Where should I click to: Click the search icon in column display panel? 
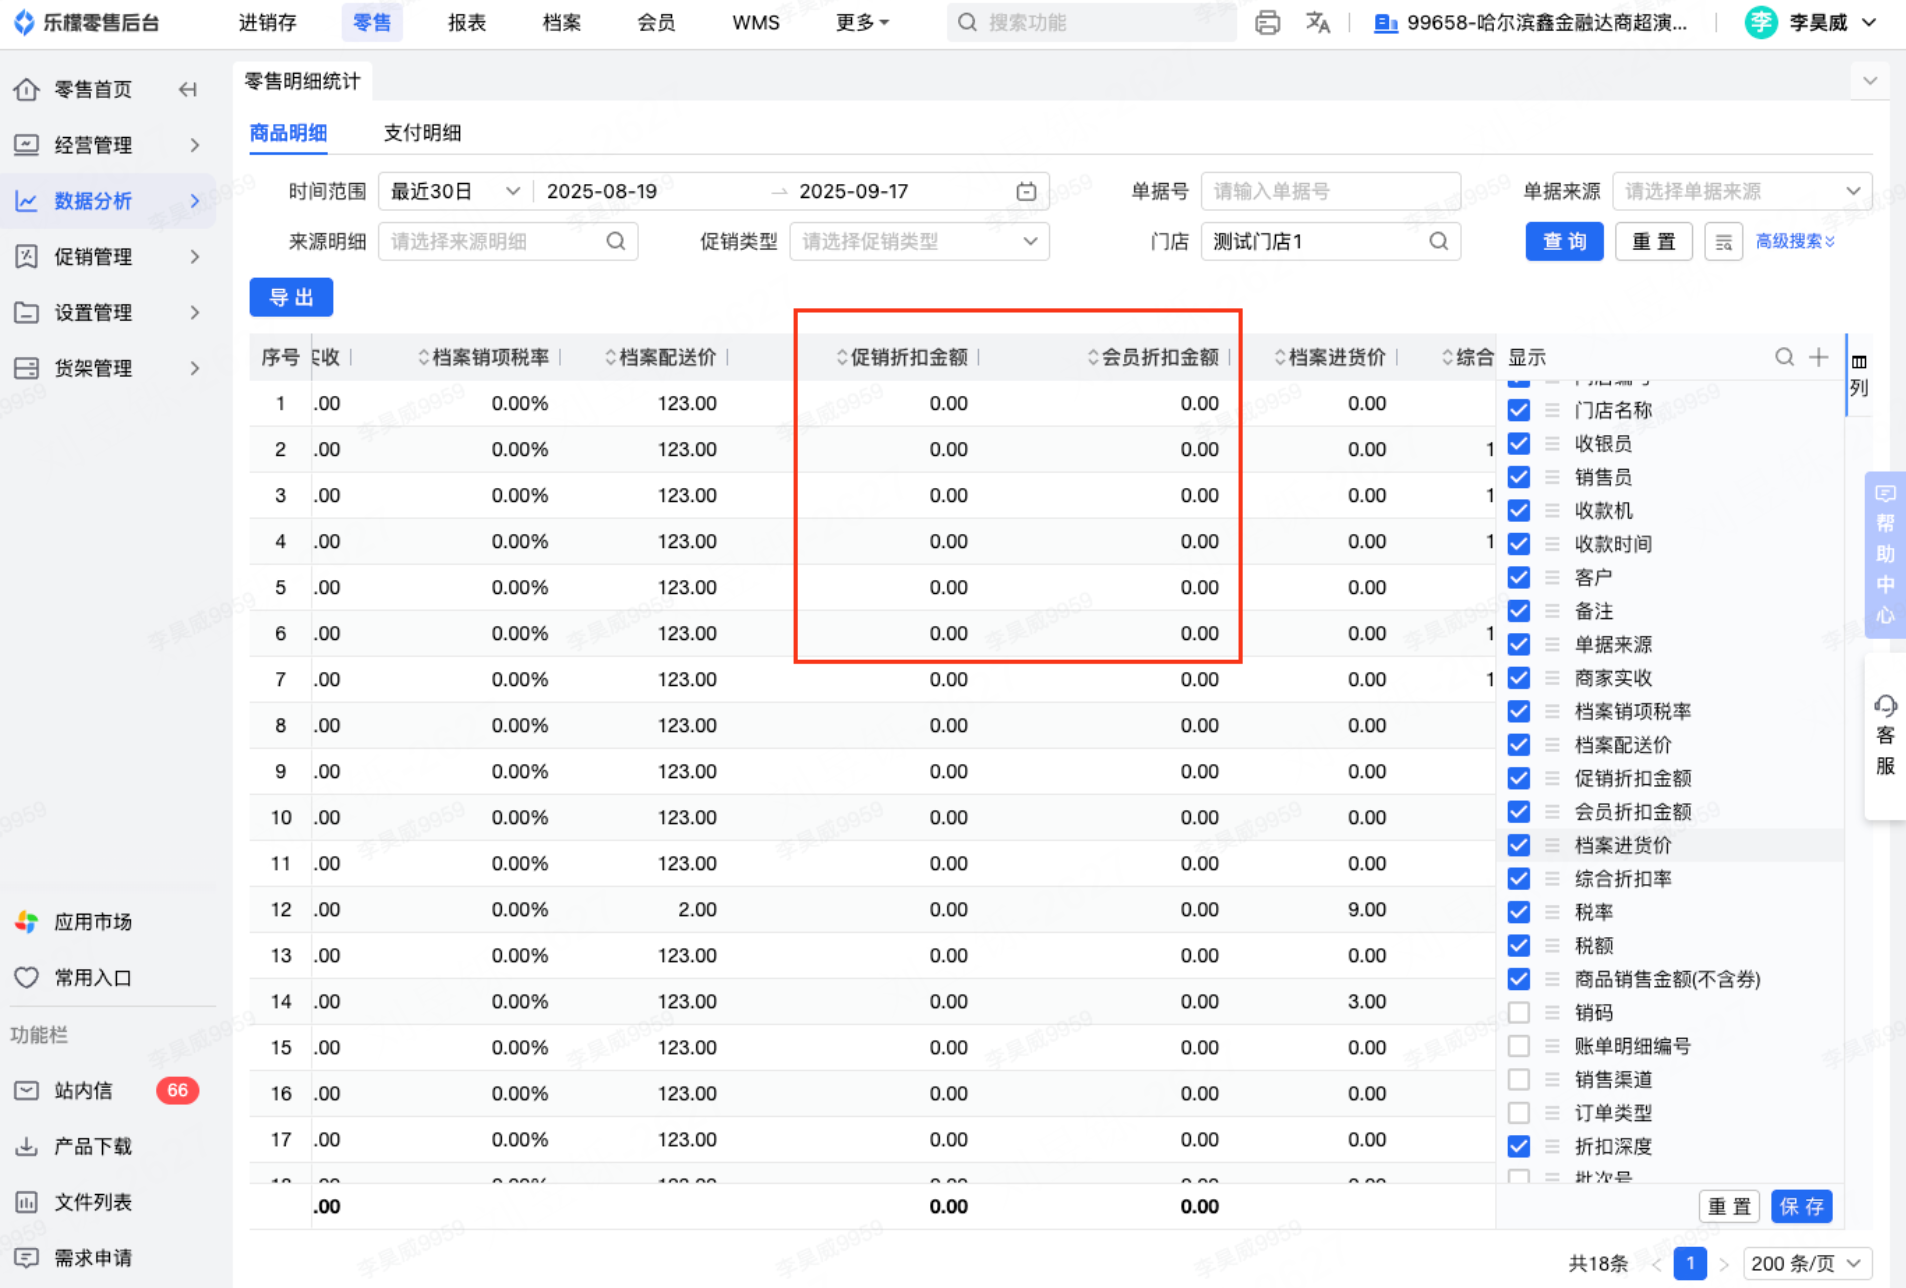pyautogui.click(x=1784, y=357)
